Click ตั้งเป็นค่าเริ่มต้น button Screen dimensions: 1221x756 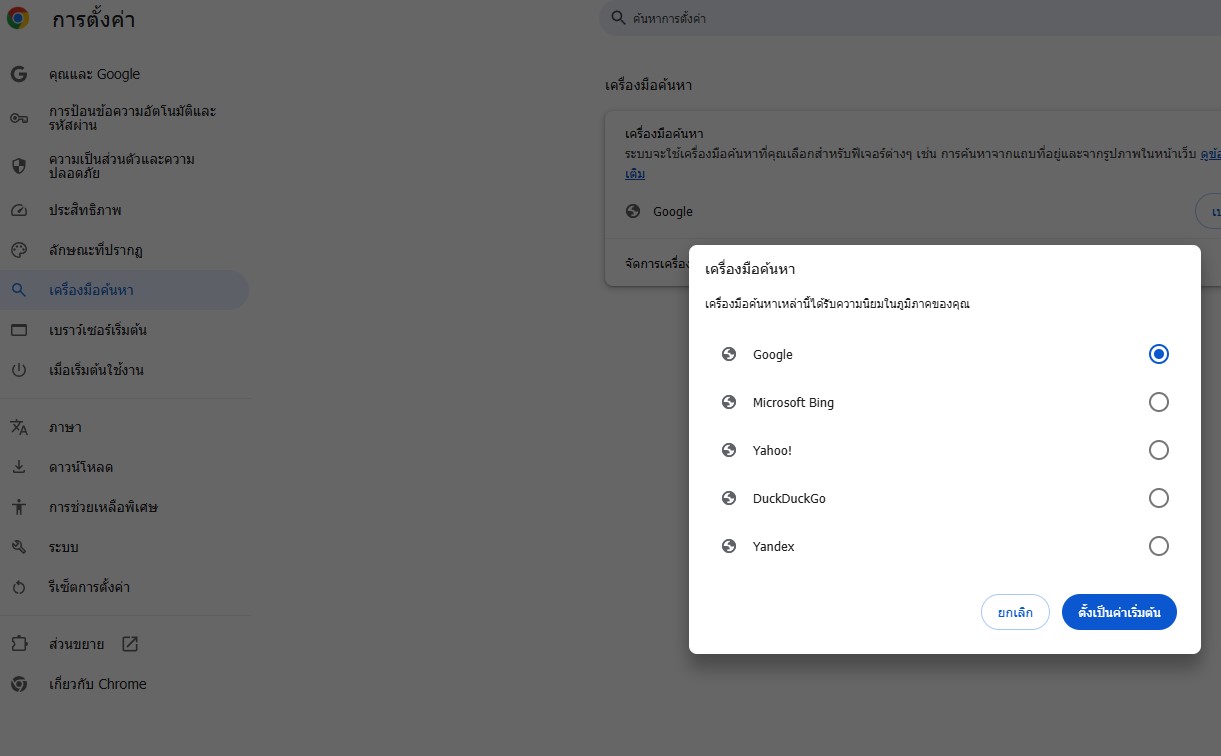tap(1119, 612)
